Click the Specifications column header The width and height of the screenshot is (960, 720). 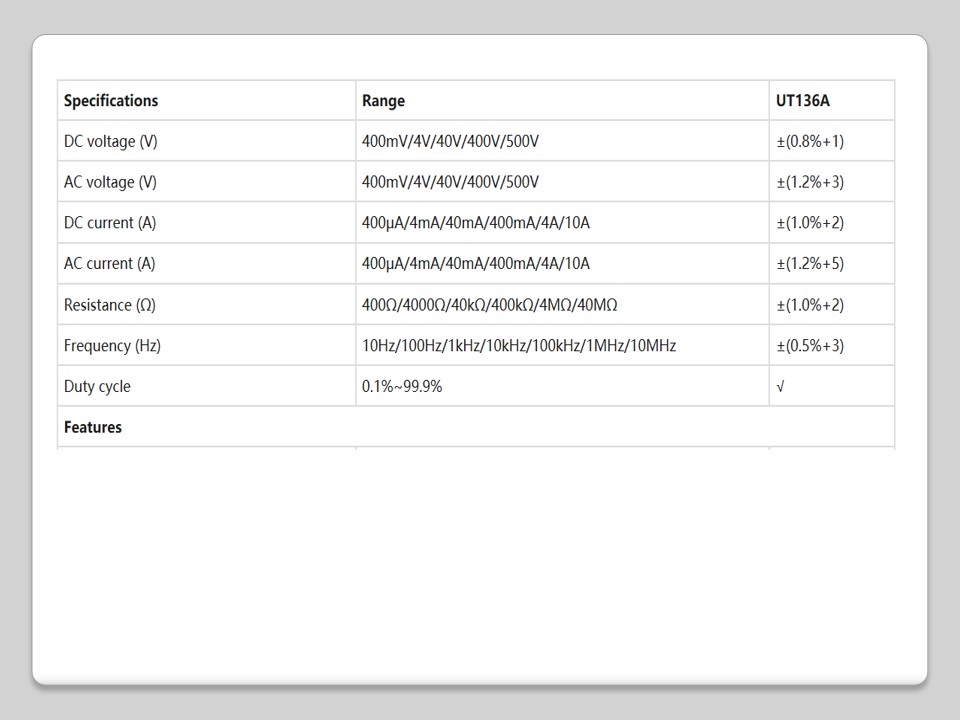[x=111, y=101]
